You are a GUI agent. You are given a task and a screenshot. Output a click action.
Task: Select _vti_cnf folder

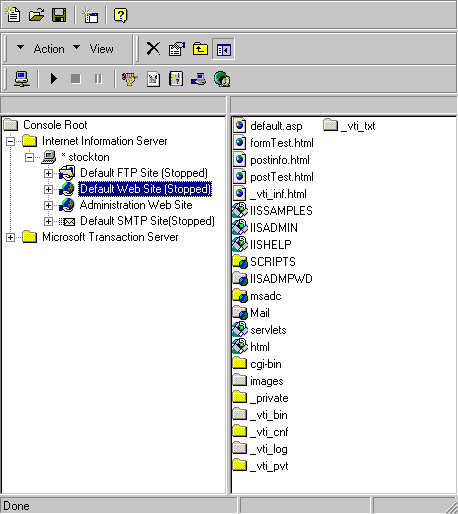click(269, 432)
